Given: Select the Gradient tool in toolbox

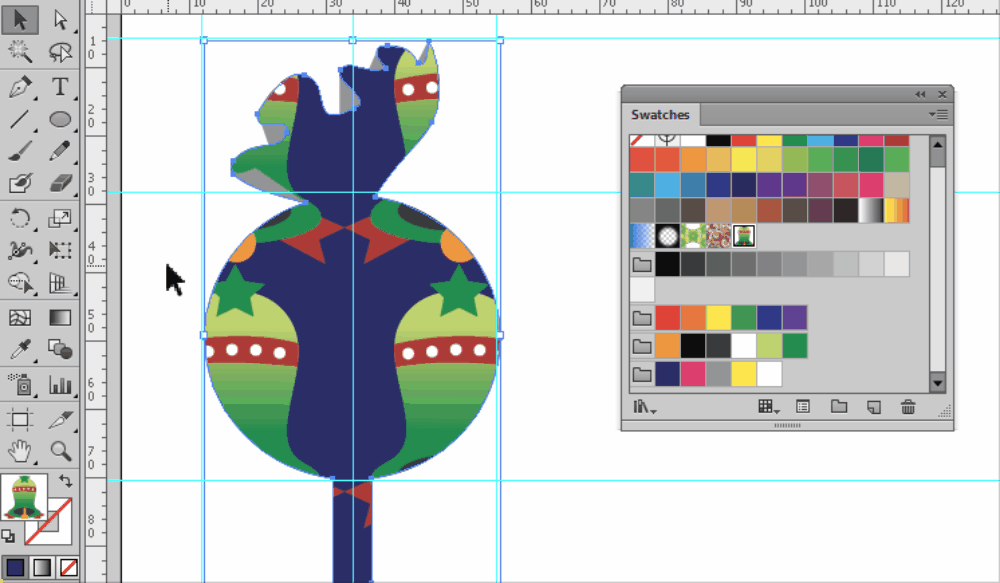Looking at the screenshot, I should point(60,317).
